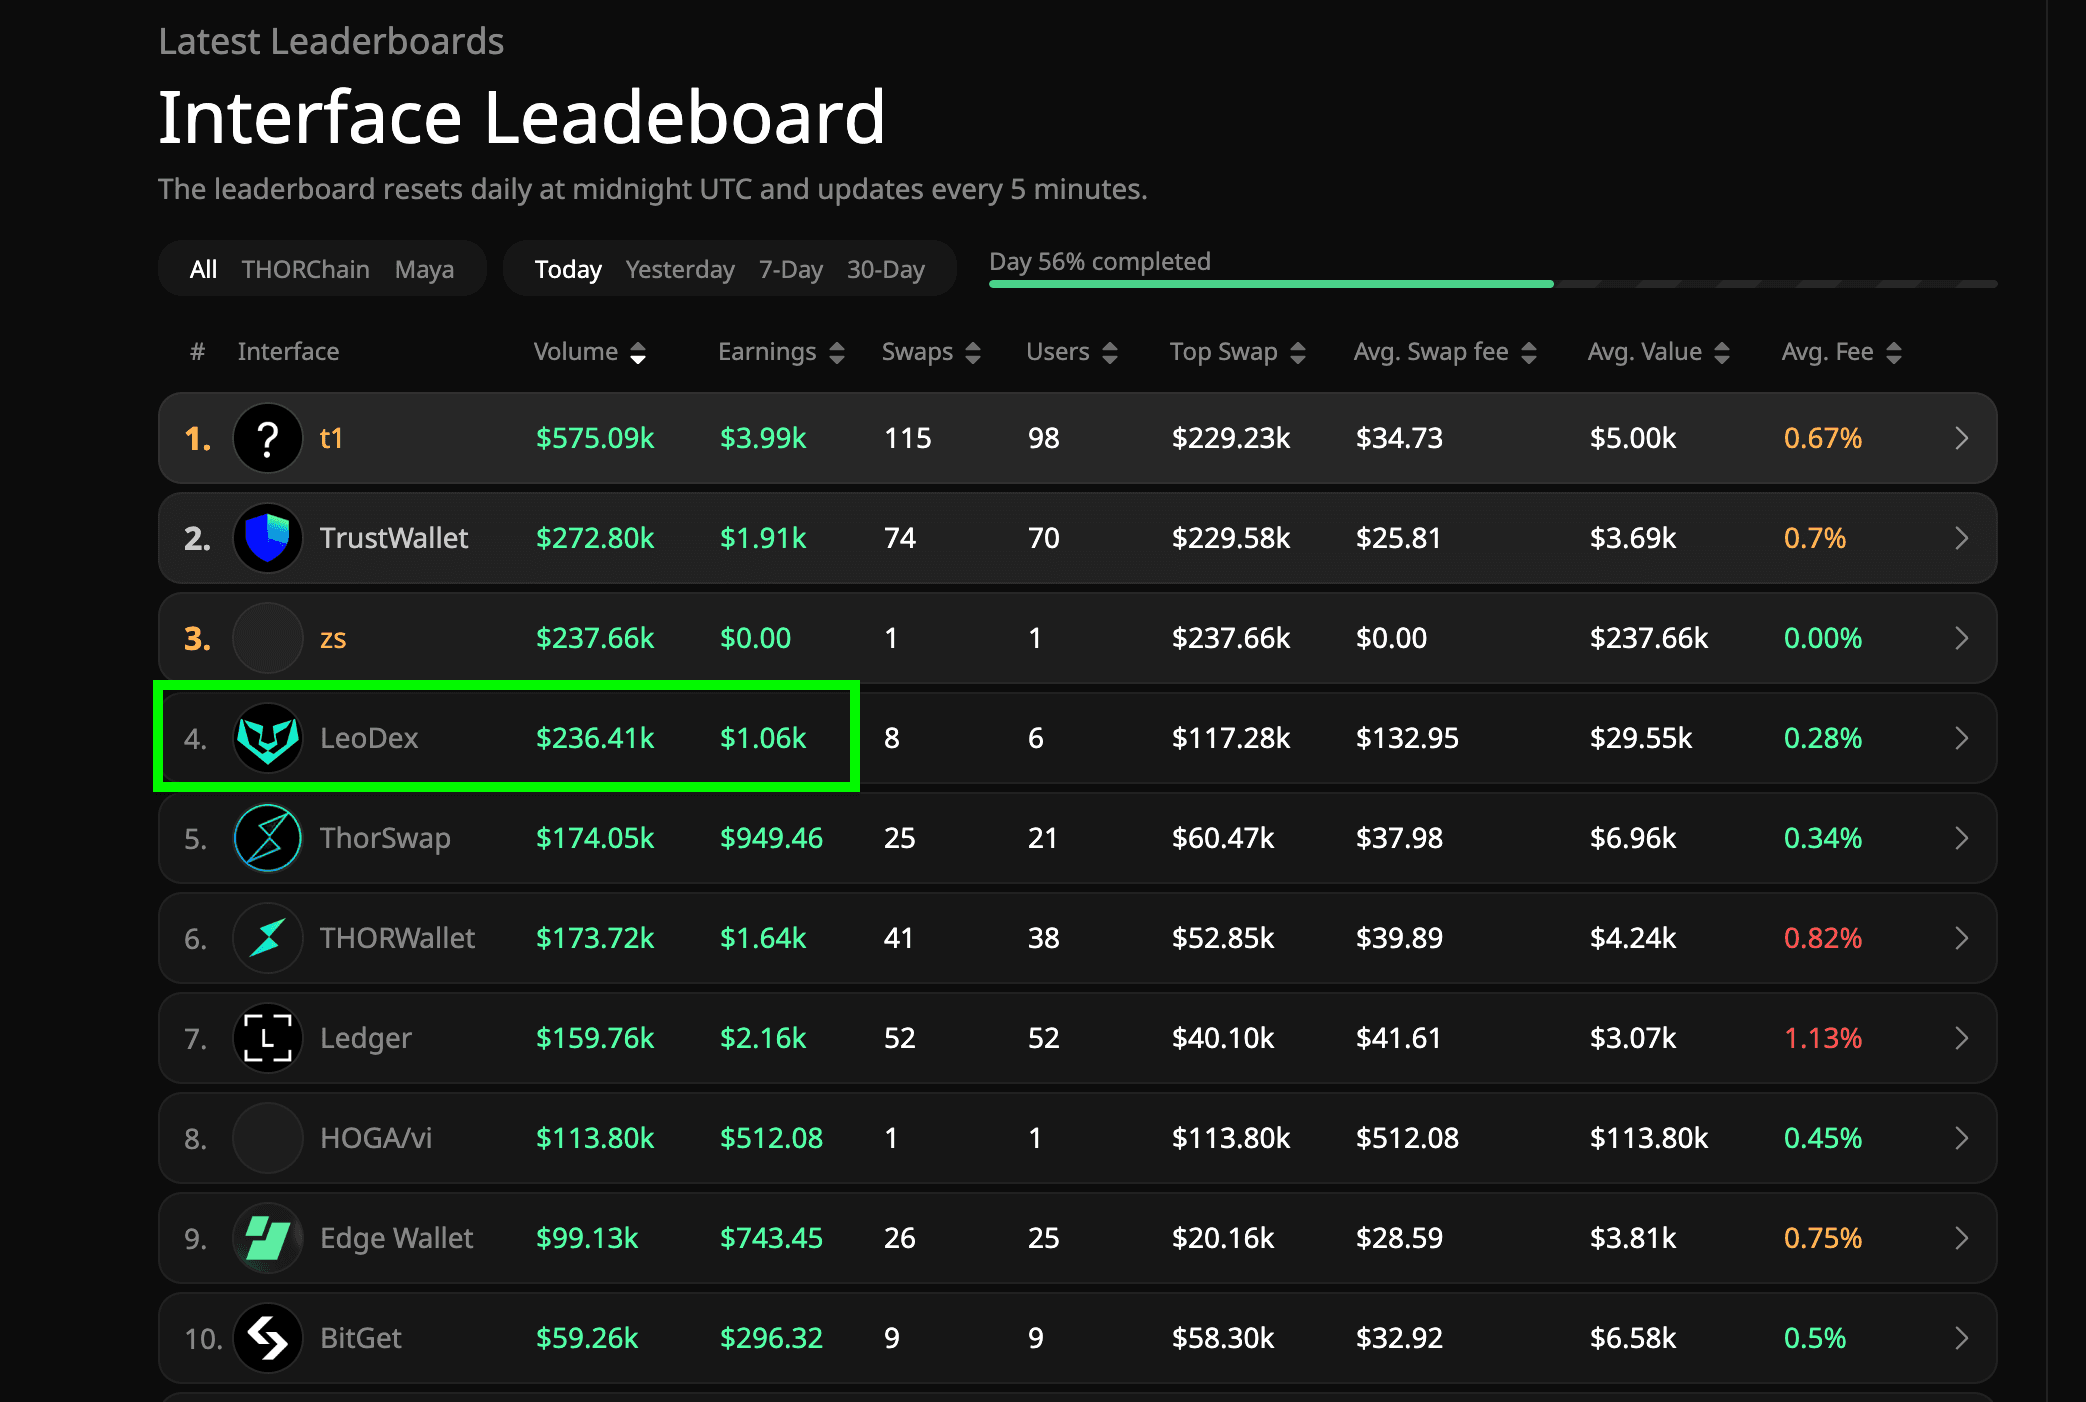Click the TrustWallet shield logo
The width and height of the screenshot is (2086, 1402).
[268, 538]
